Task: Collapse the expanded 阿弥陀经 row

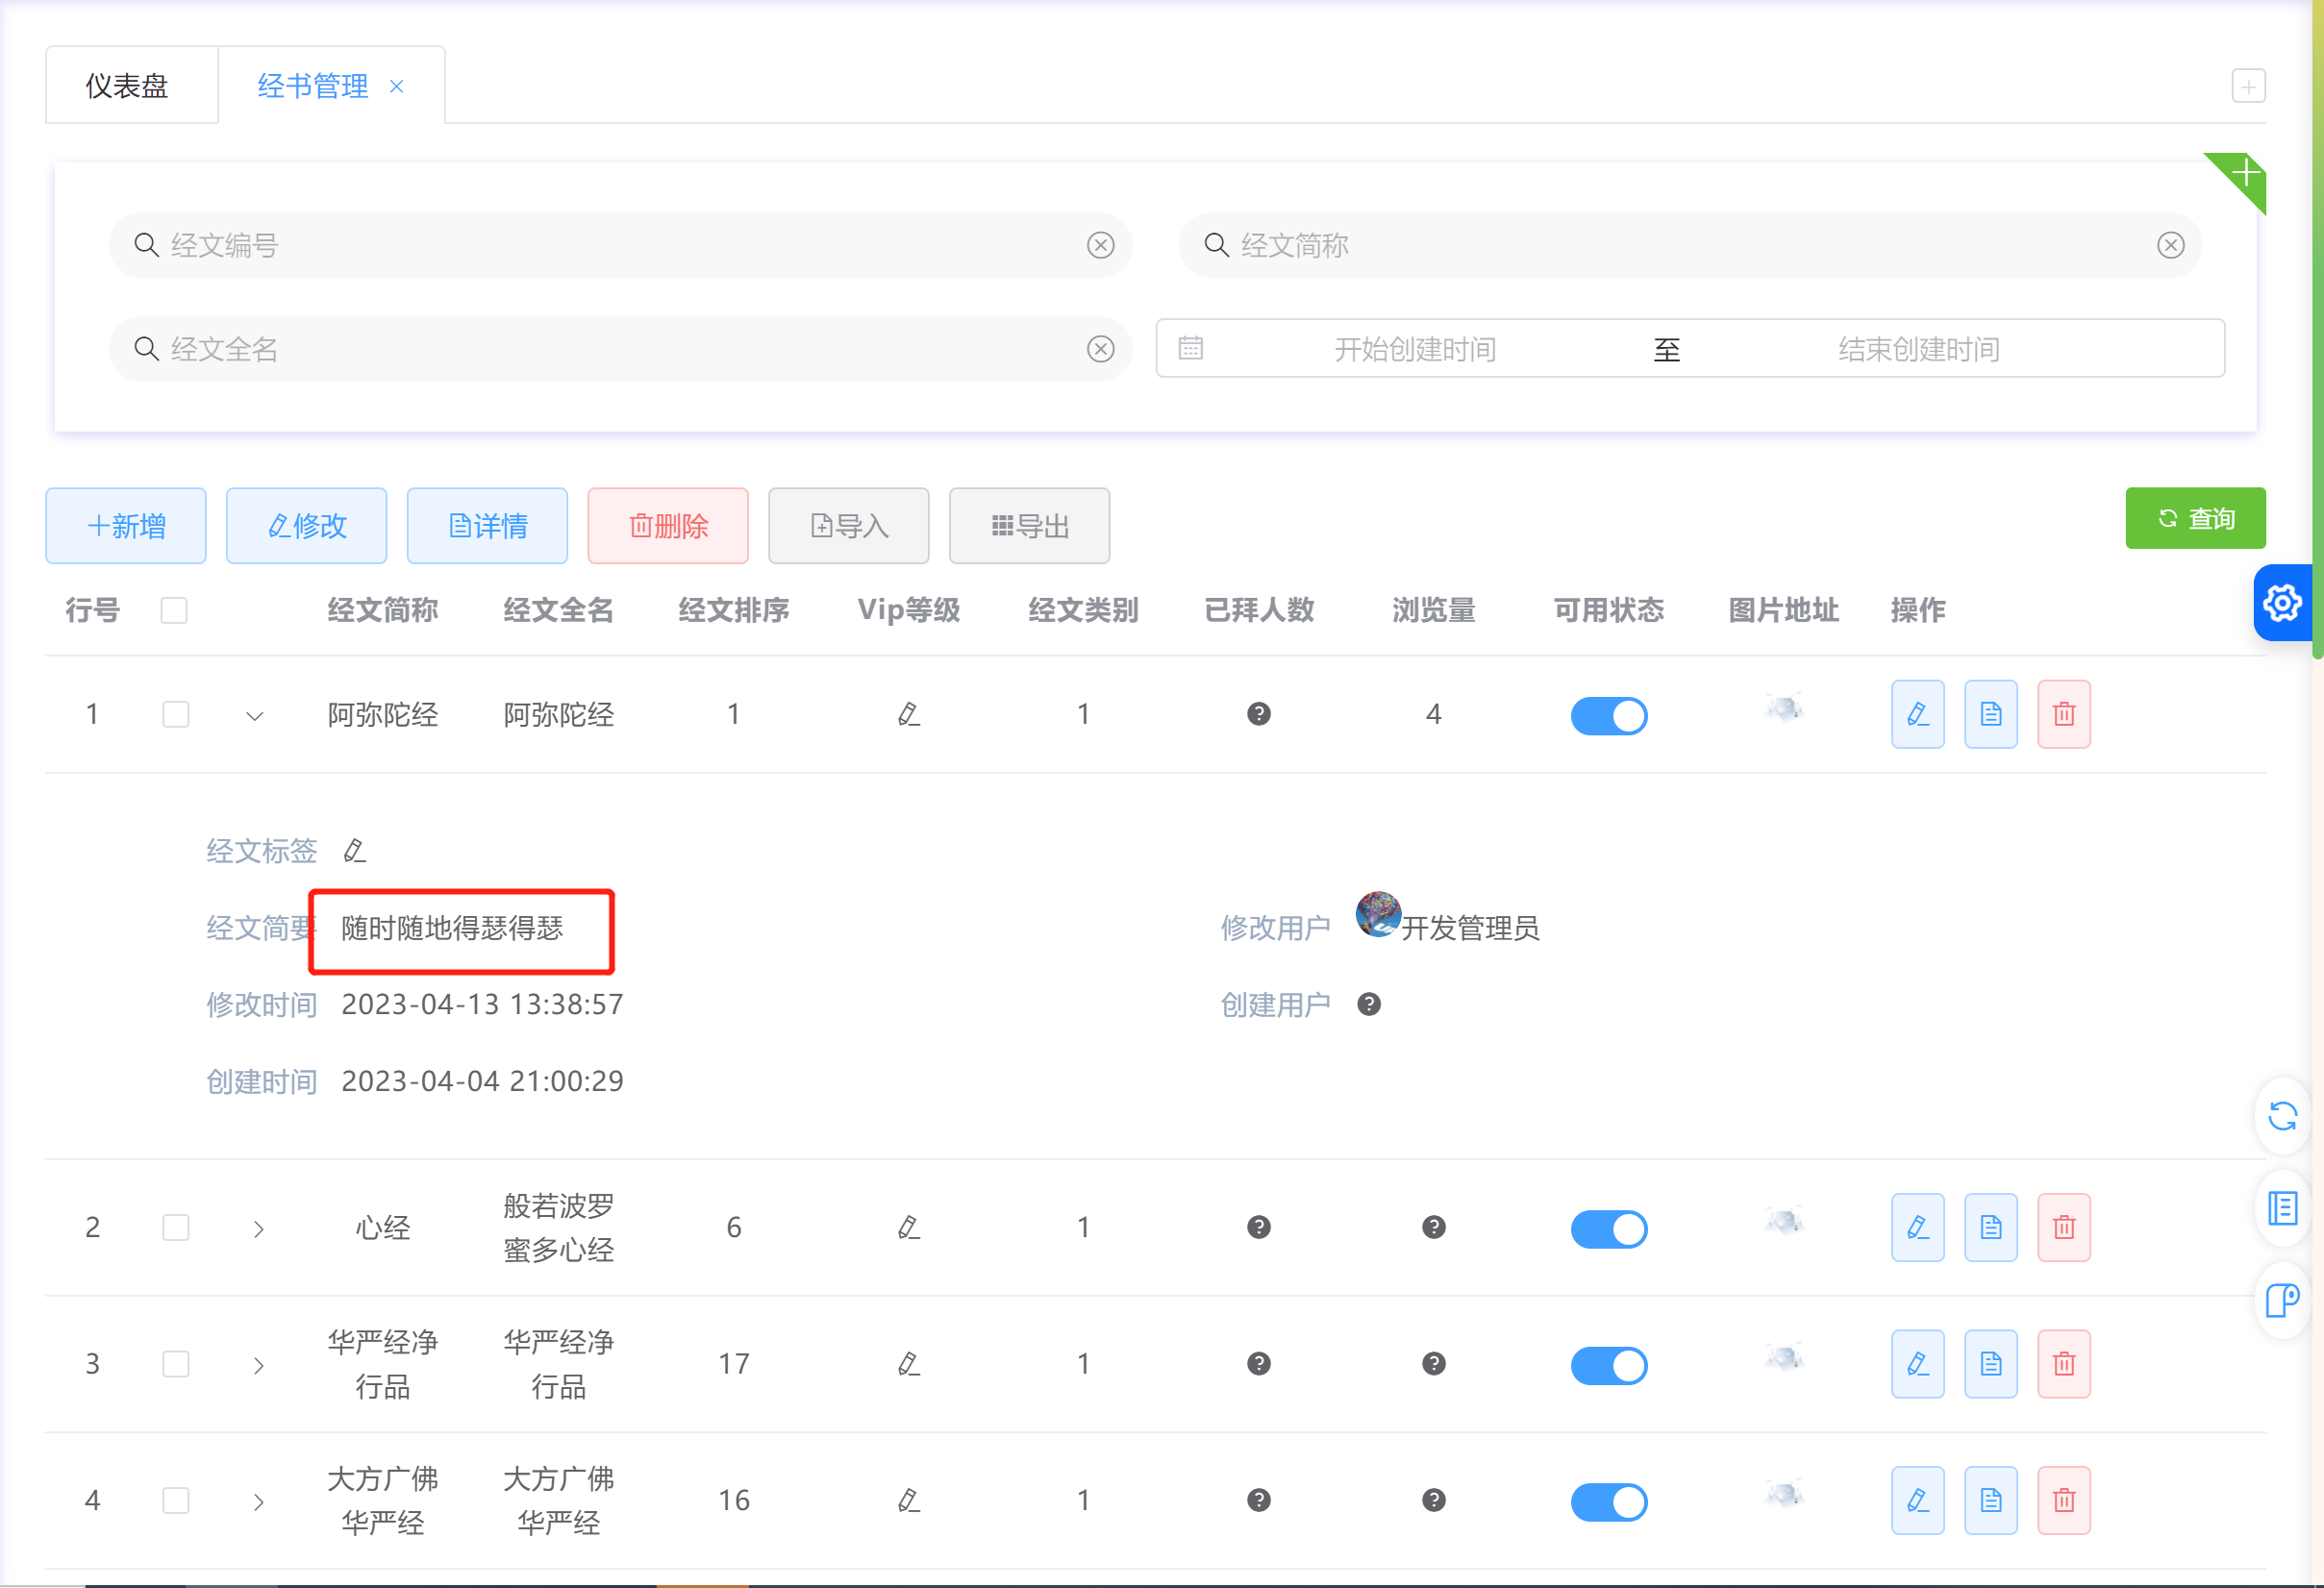Action: click(x=255, y=716)
